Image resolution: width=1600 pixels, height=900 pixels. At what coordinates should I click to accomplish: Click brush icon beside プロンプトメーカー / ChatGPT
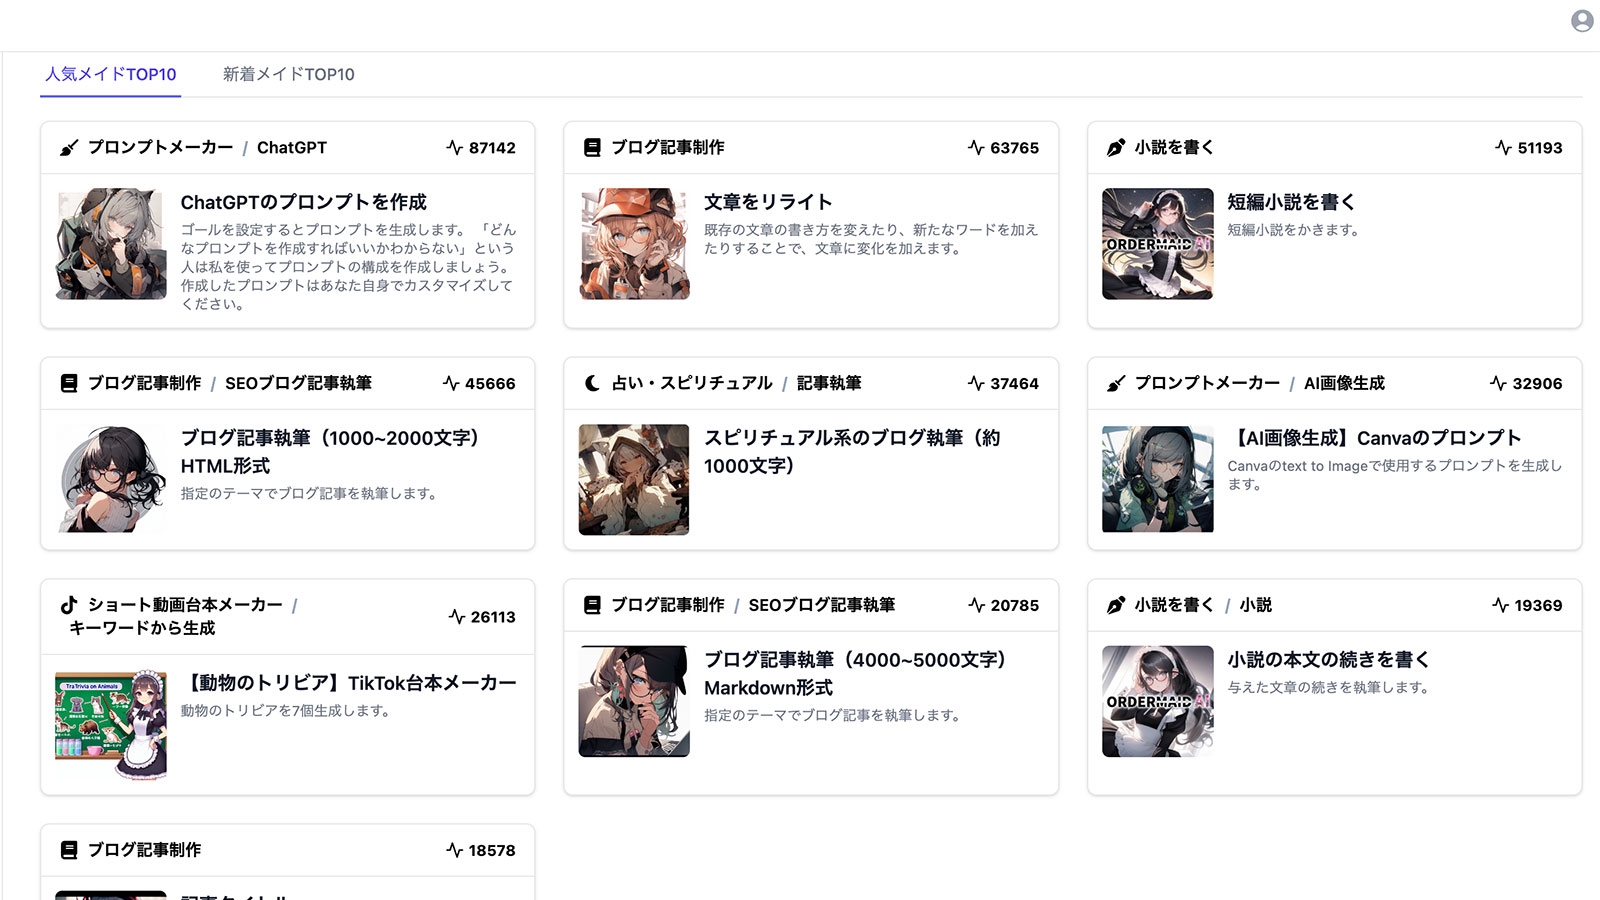click(69, 148)
